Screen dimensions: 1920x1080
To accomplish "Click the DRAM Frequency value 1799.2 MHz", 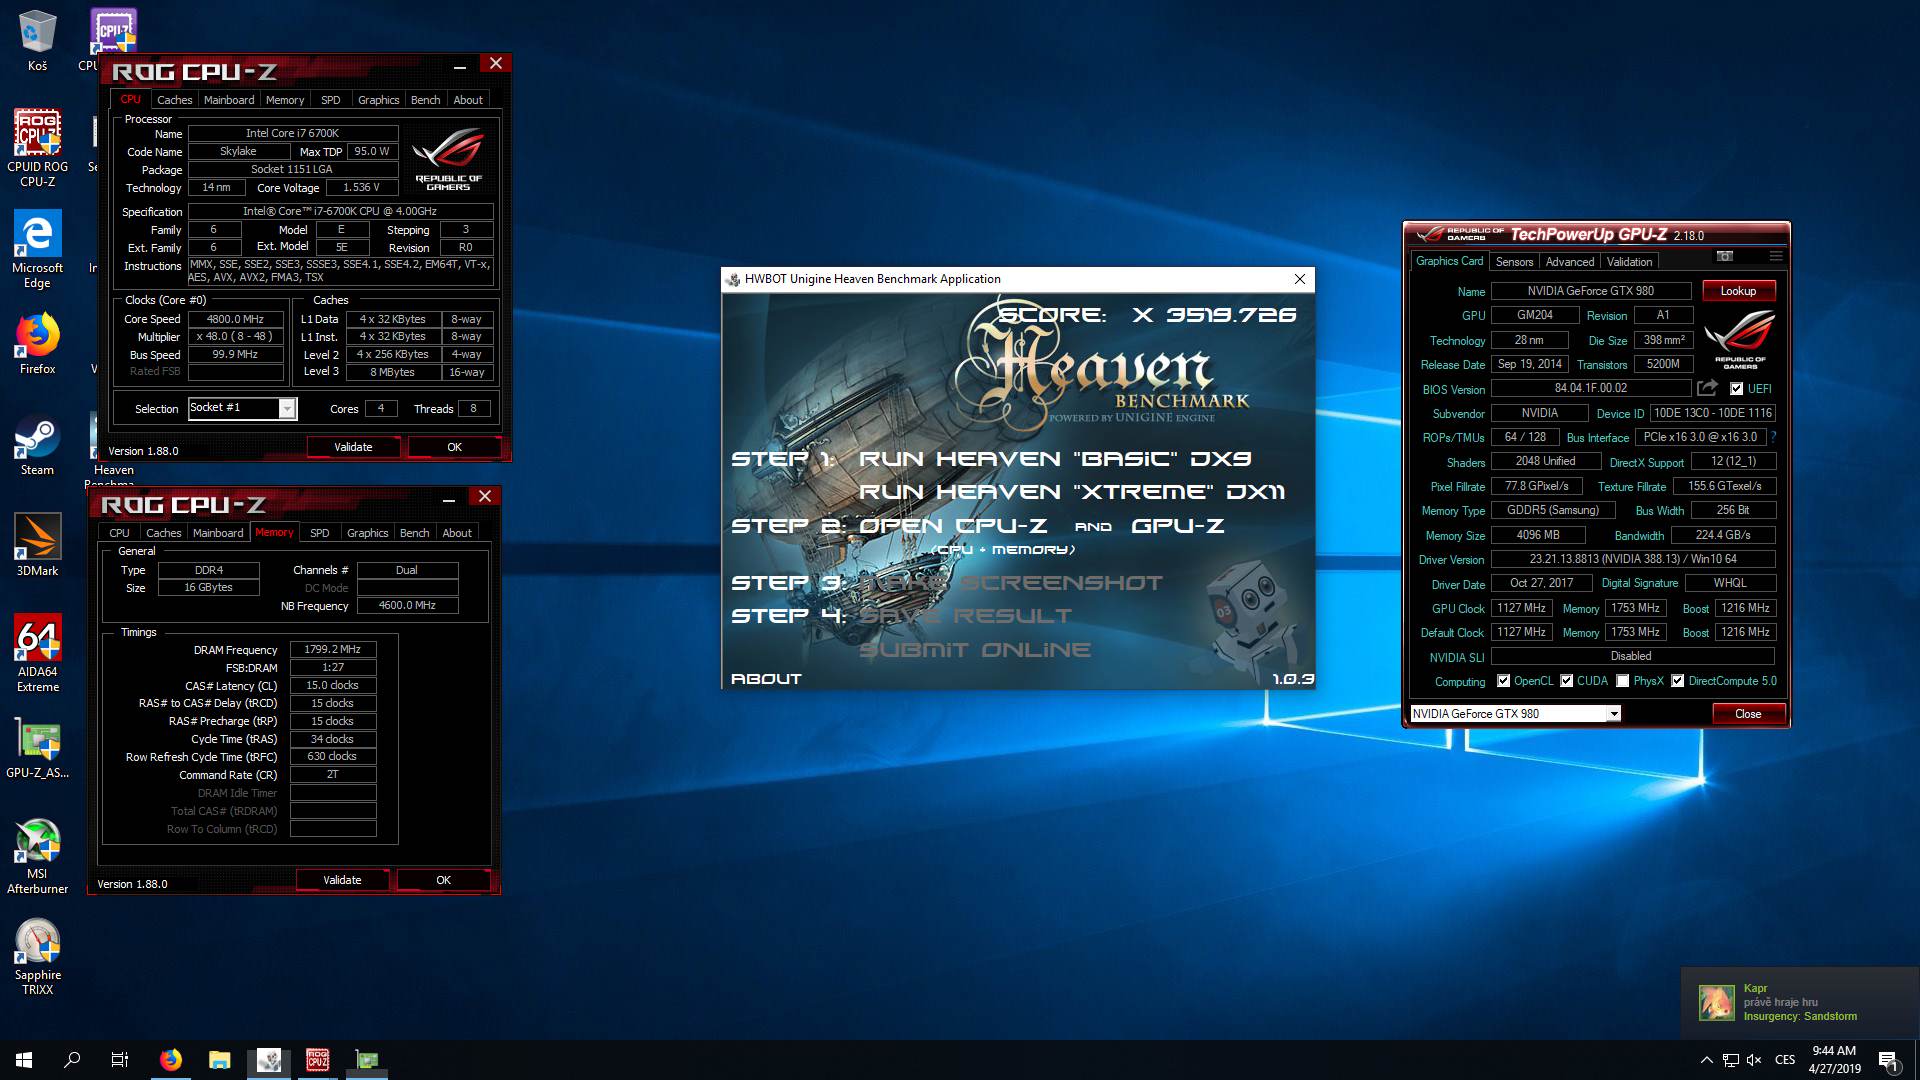I will [333, 650].
